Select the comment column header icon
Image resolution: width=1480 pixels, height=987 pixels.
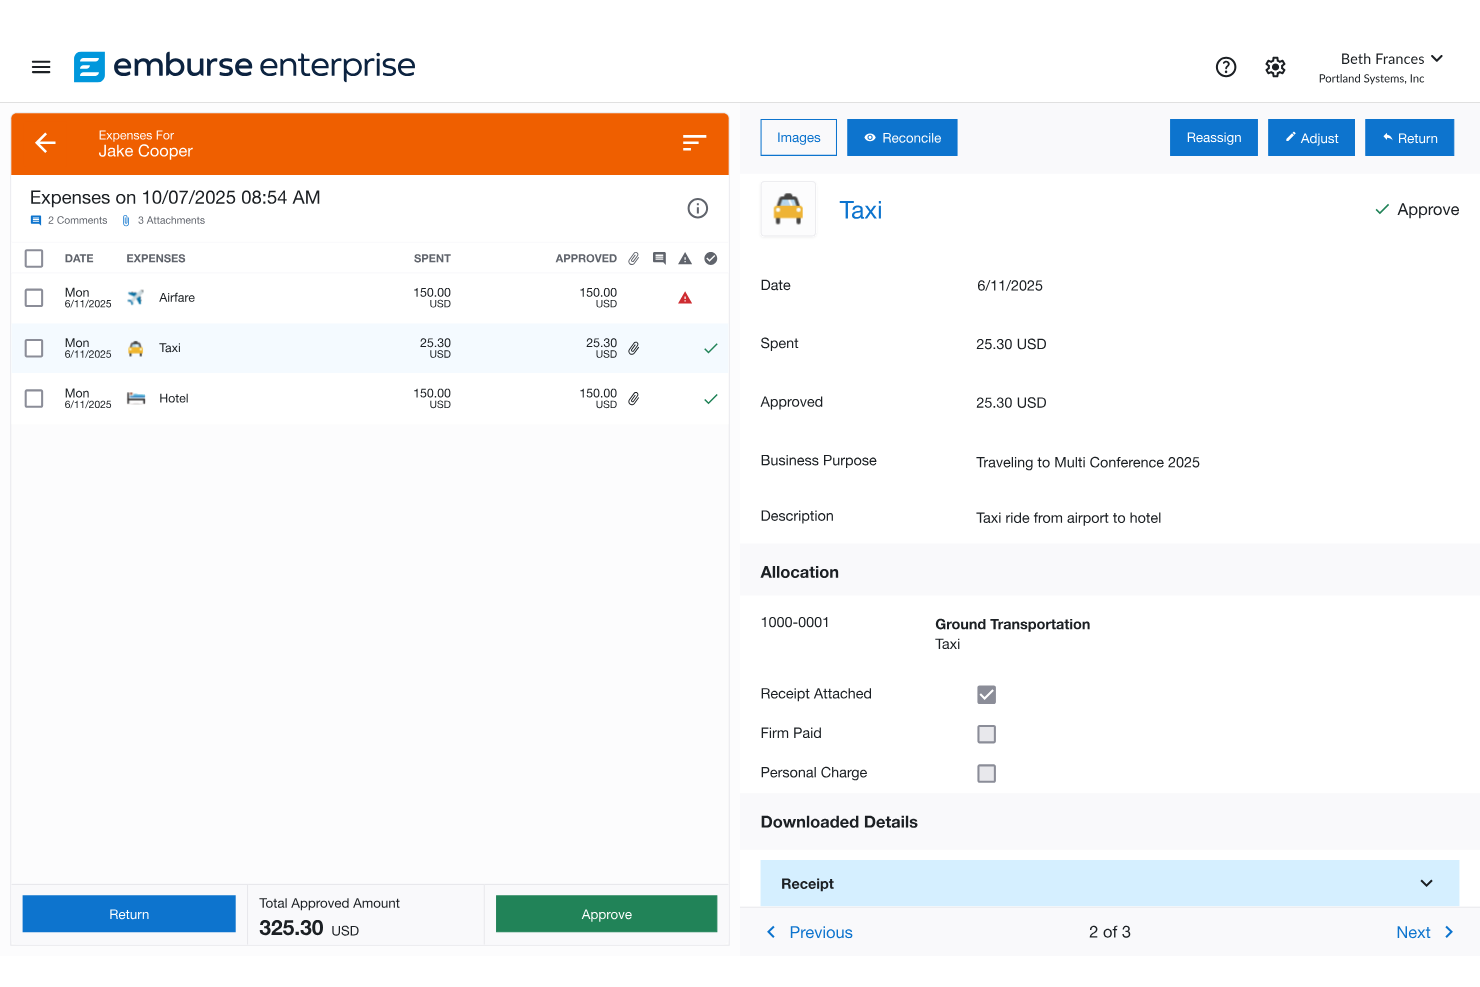coord(659,258)
